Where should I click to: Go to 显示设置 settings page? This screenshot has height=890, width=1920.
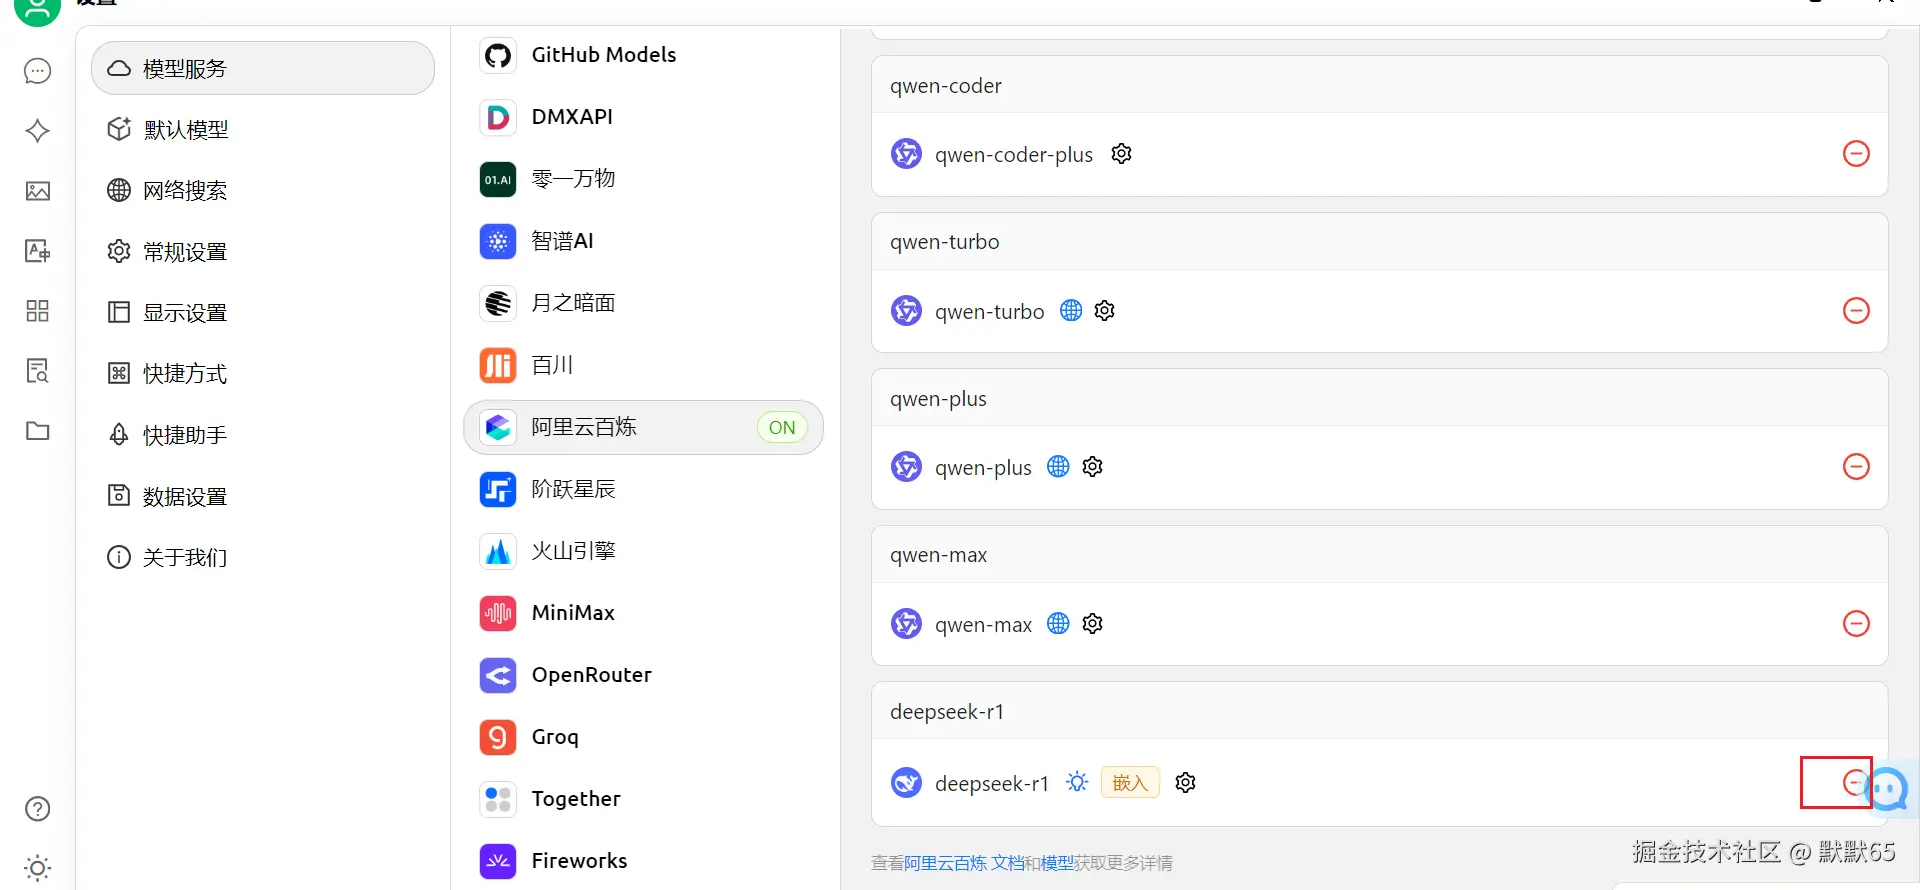click(x=185, y=313)
